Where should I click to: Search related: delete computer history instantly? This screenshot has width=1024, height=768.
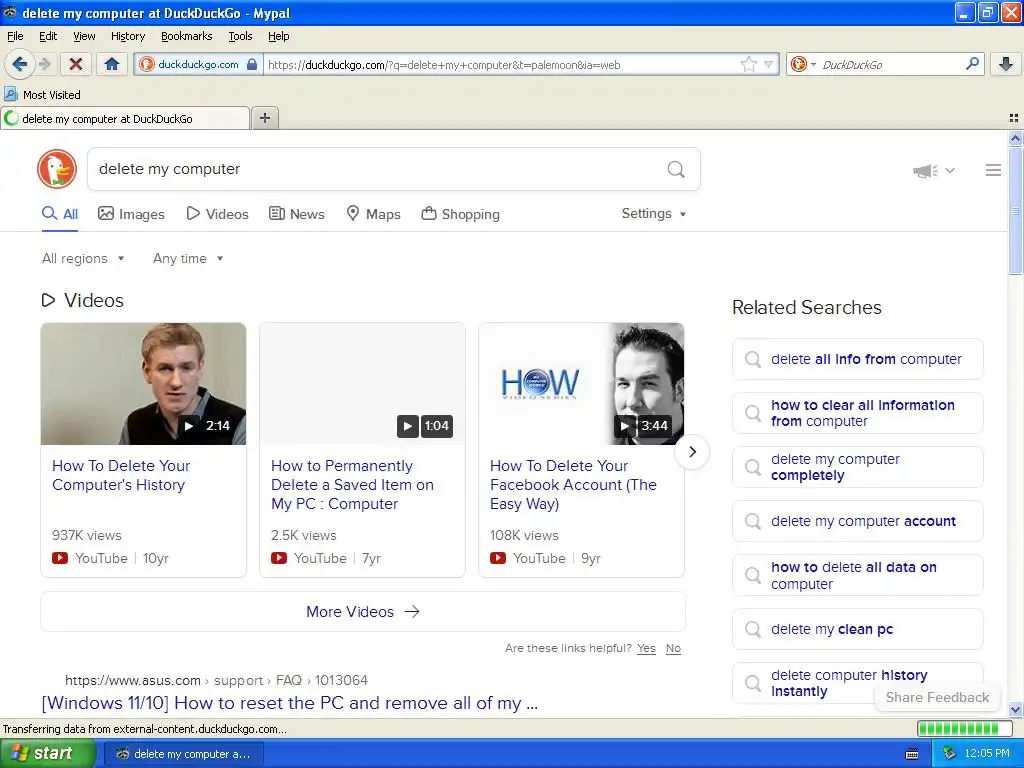[857, 683]
